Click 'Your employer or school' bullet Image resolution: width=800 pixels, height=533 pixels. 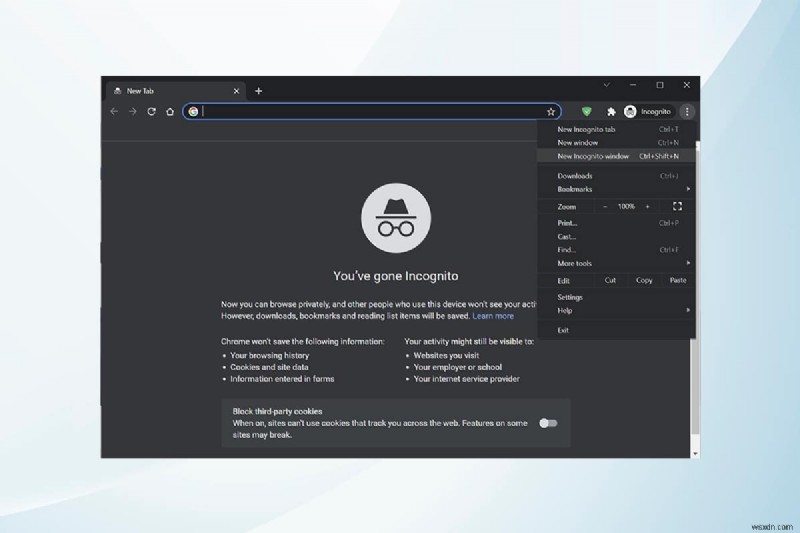click(x=457, y=367)
